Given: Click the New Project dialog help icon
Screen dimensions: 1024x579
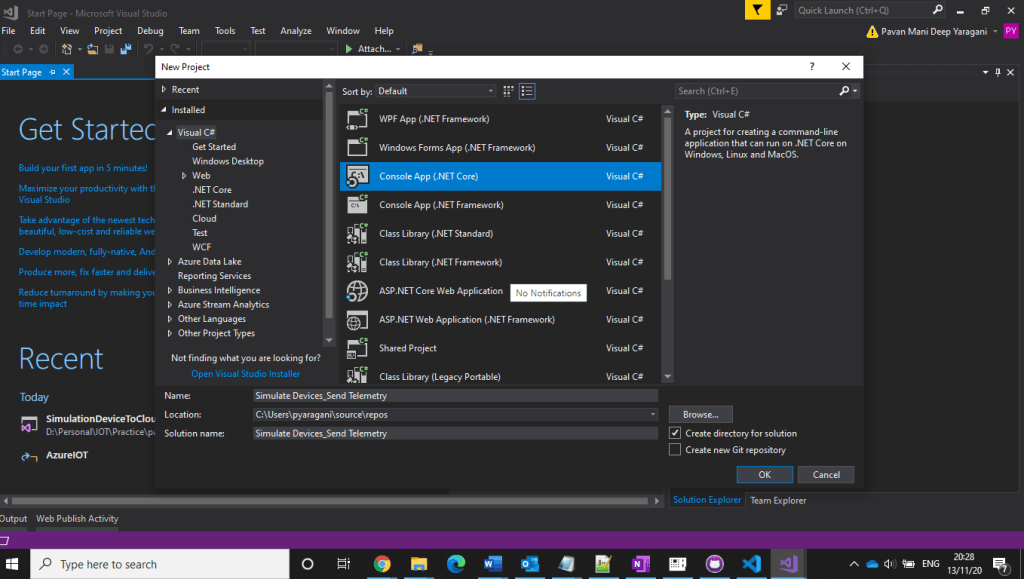Looking at the screenshot, I should [x=811, y=66].
